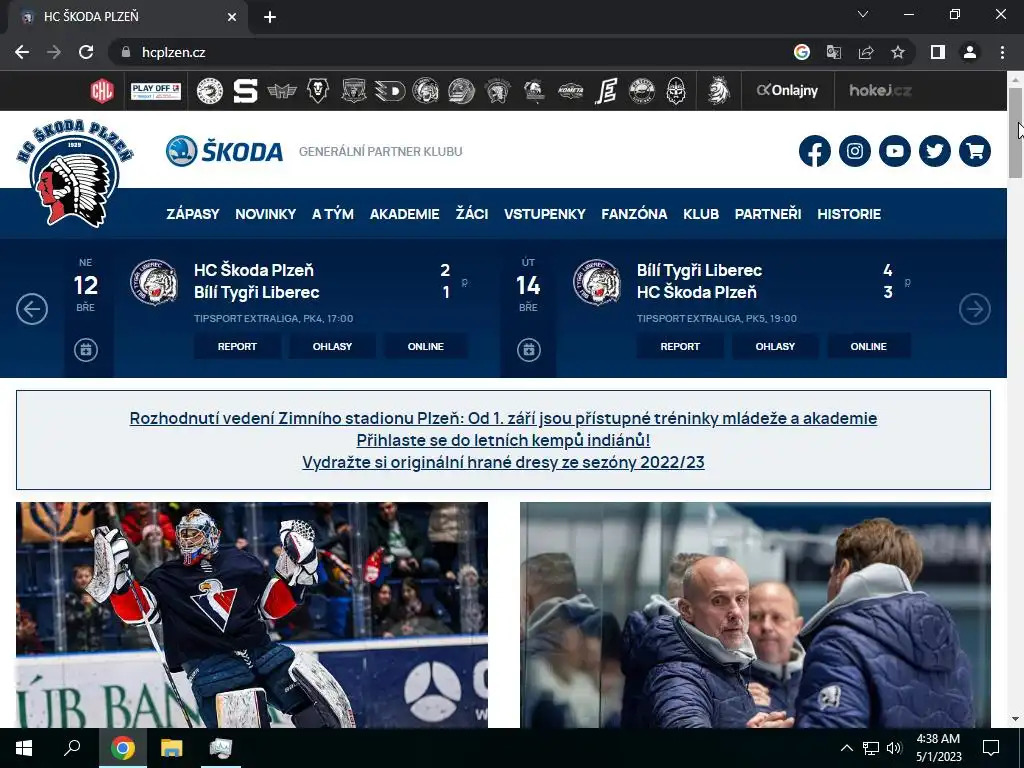Image resolution: width=1024 pixels, height=768 pixels.
Task: Expand the tab search chevron
Action: point(863,14)
